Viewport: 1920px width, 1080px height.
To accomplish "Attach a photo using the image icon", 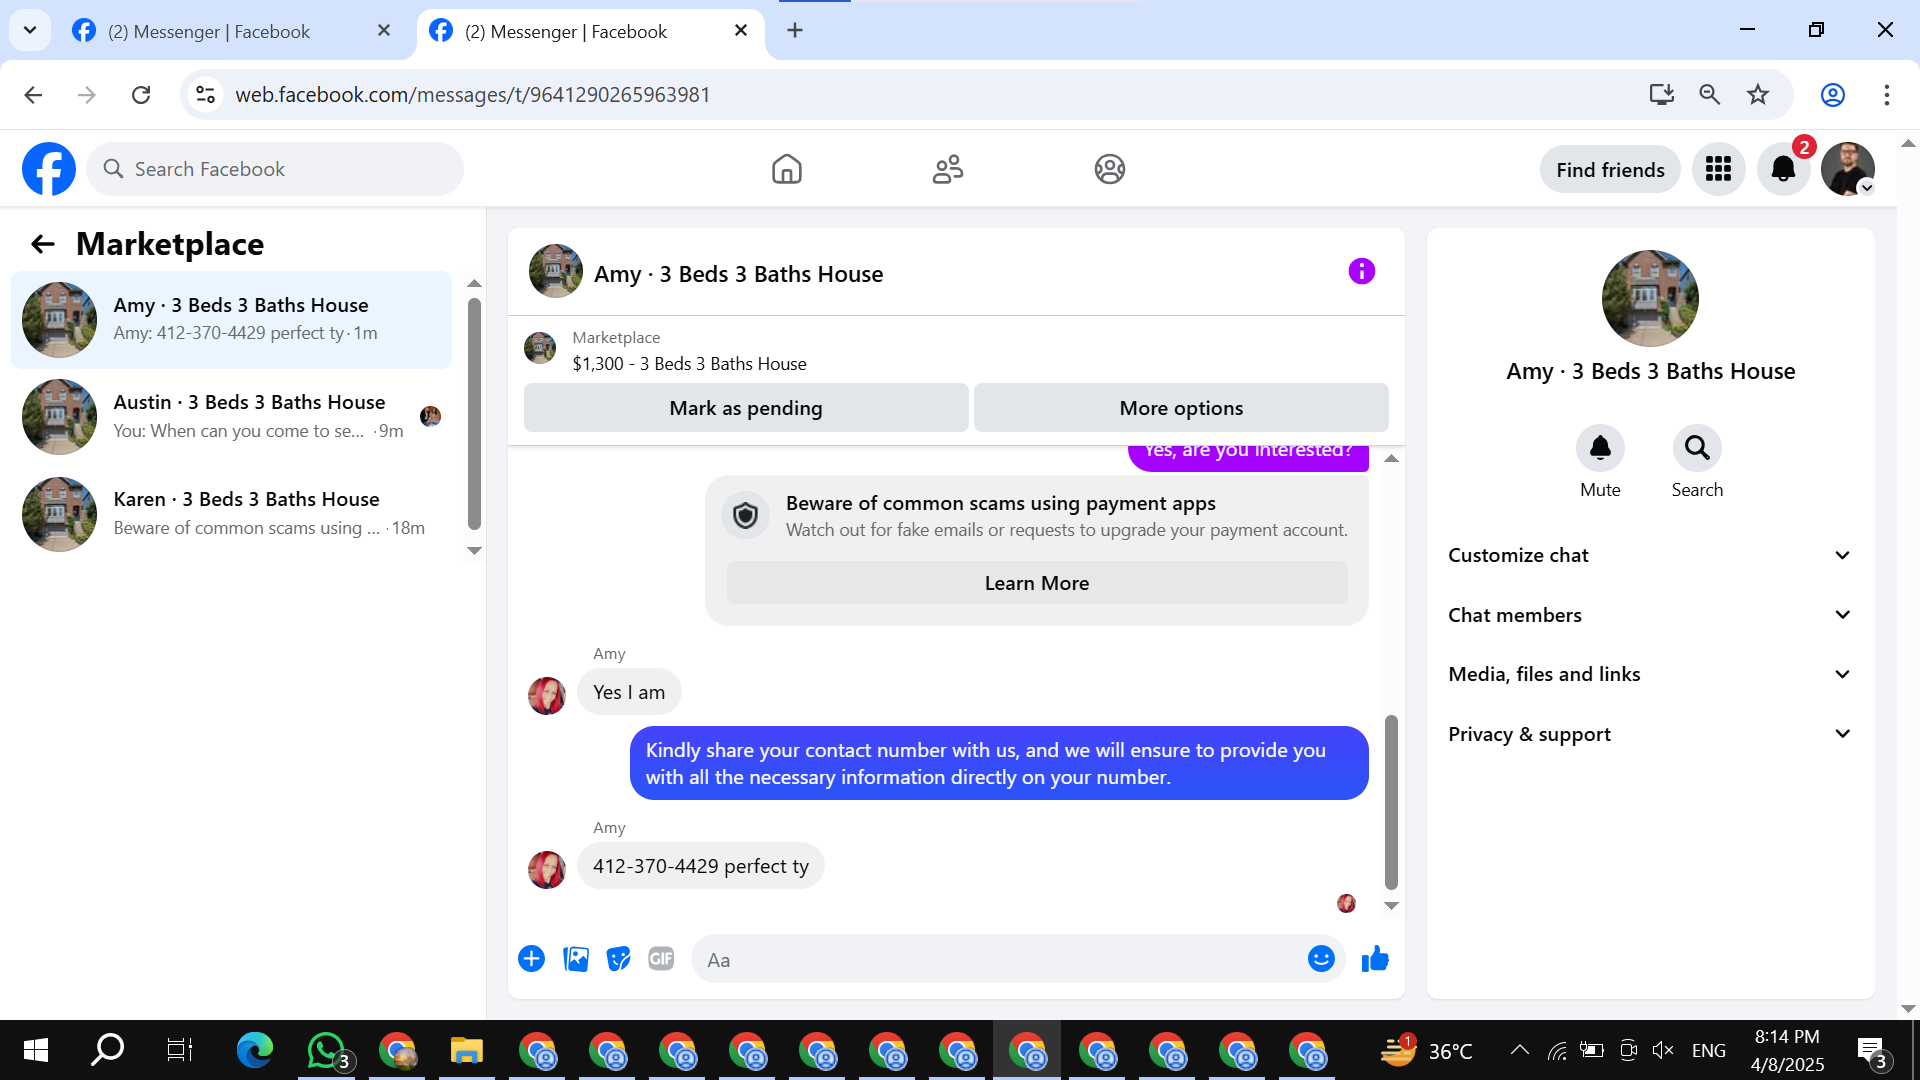I will [576, 959].
